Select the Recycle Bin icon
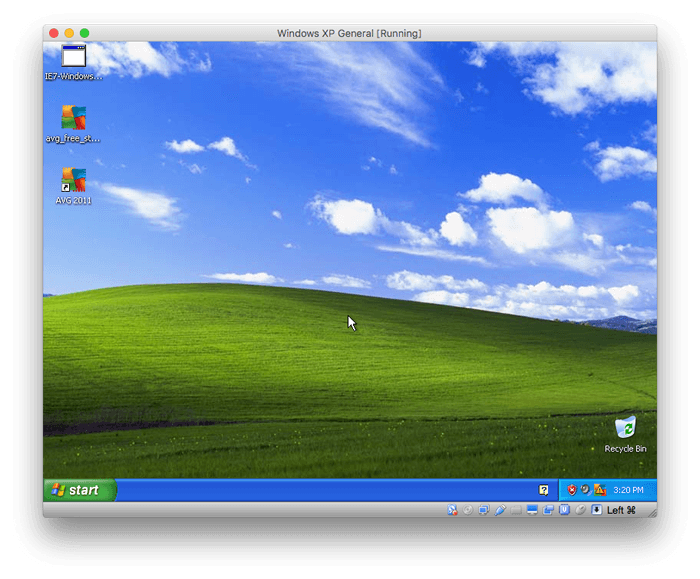700x579 pixels. coord(625,430)
